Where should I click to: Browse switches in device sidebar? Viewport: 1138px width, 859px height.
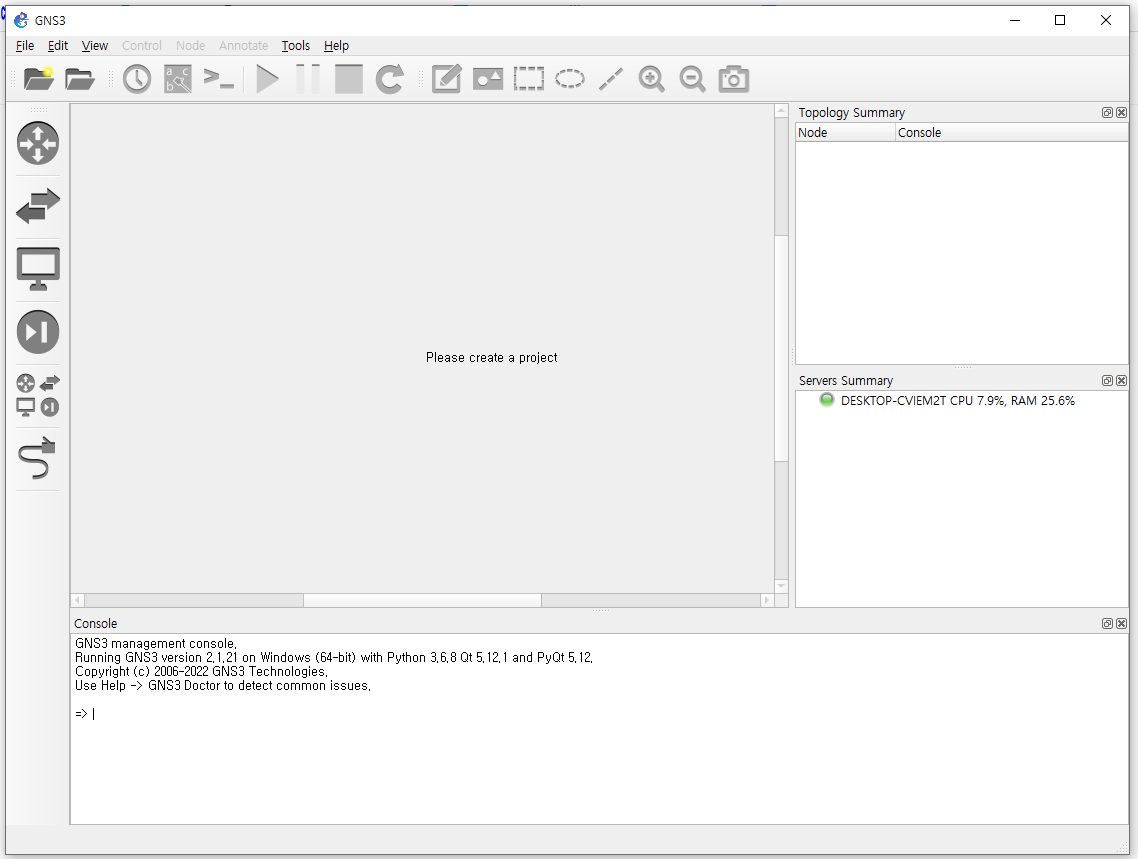(38, 206)
